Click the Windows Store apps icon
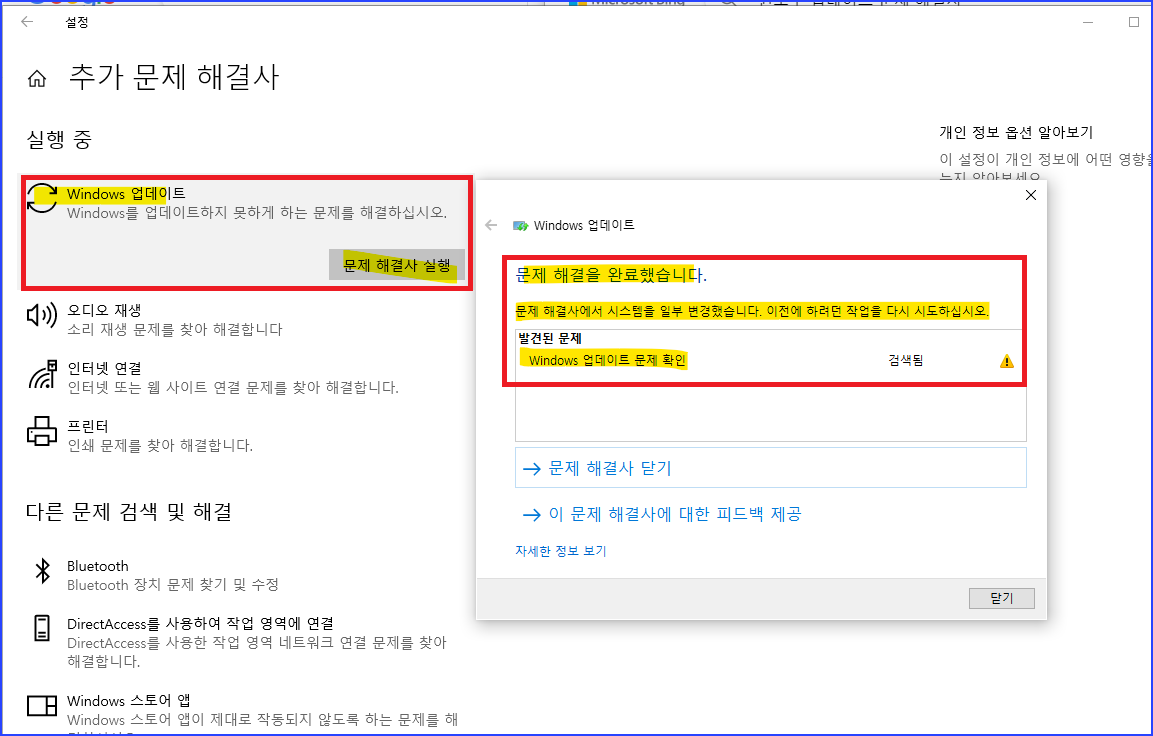1153x736 pixels. point(42,706)
